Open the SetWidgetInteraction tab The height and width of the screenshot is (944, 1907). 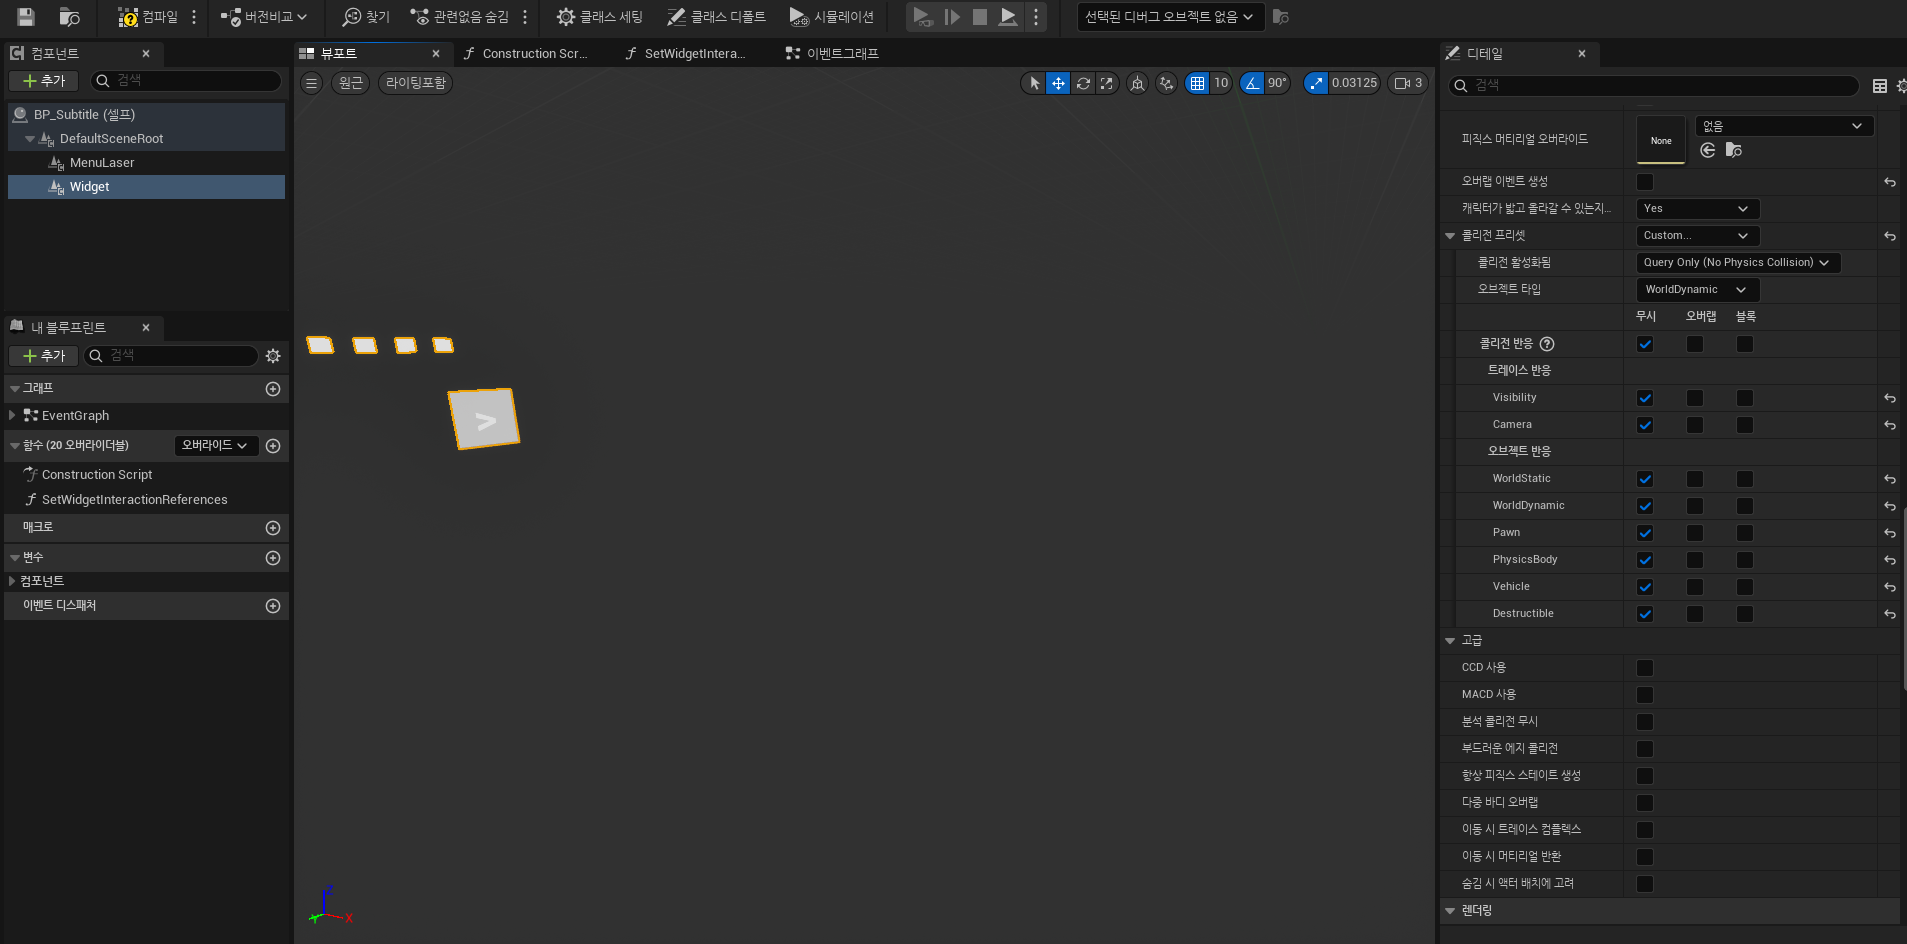694,53
